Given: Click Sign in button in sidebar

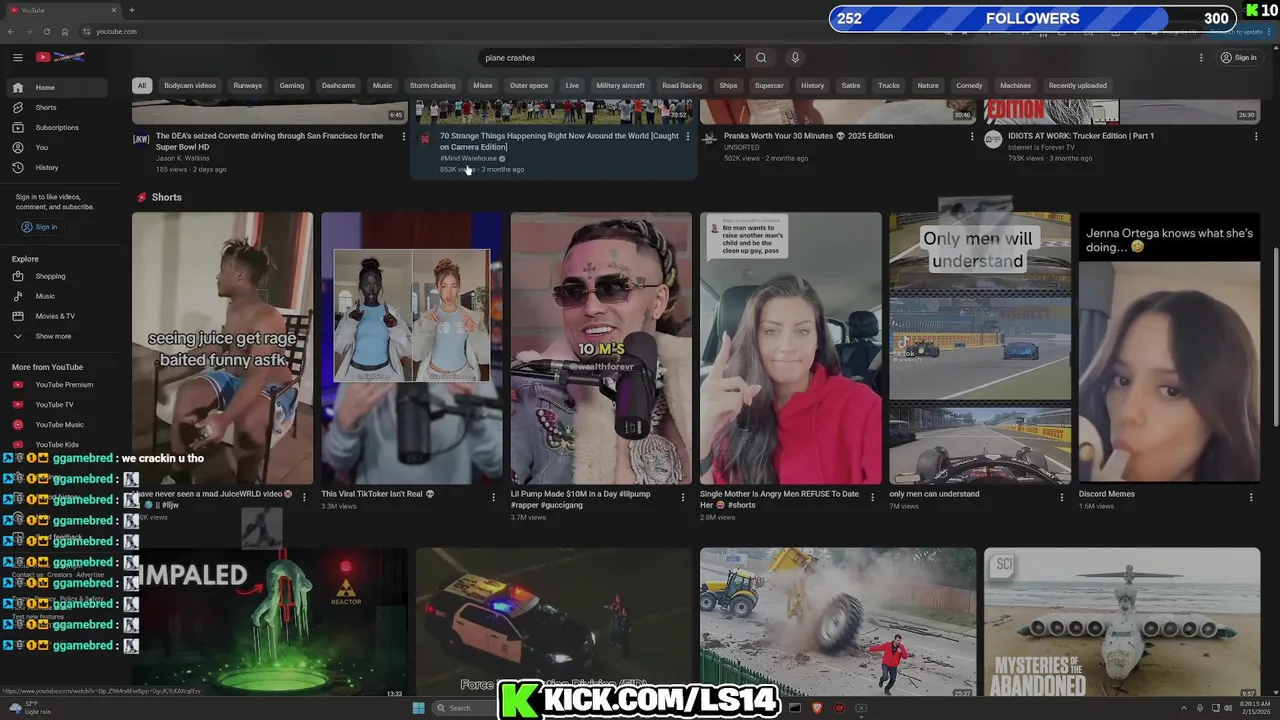Looking at the screenshot, I should [40, 227].
